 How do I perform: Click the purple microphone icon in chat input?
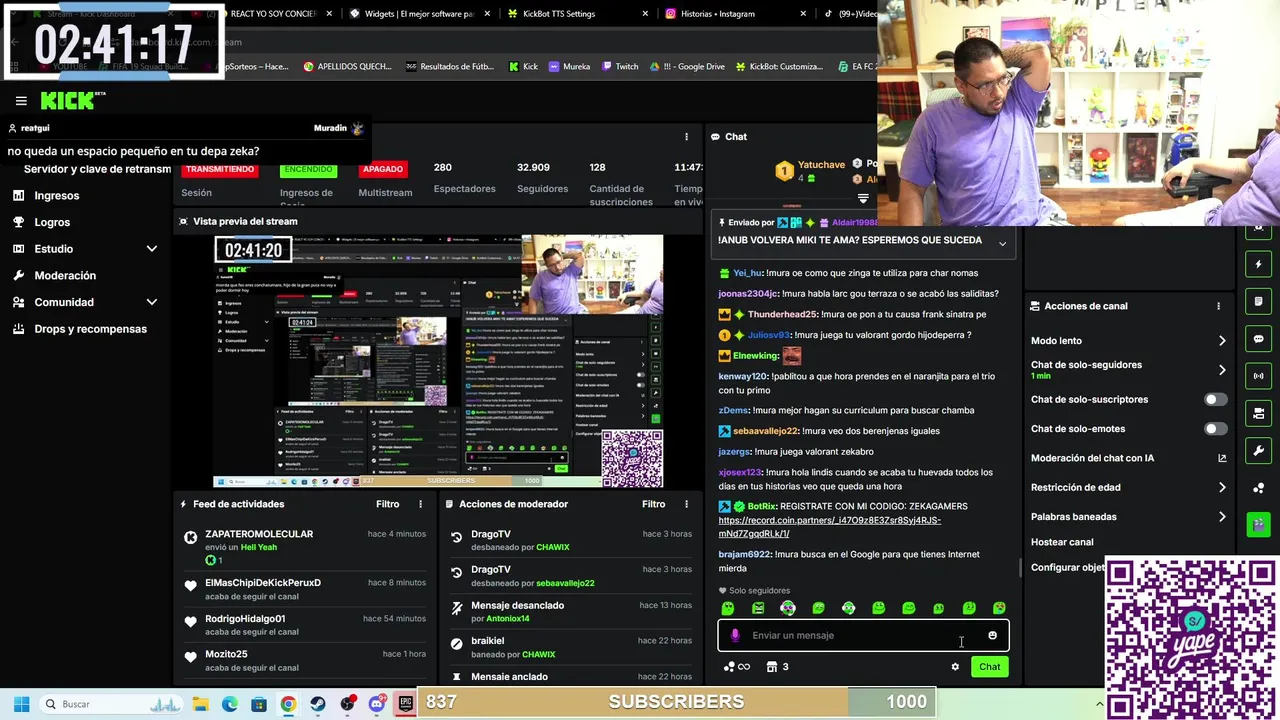coord(735,636)
